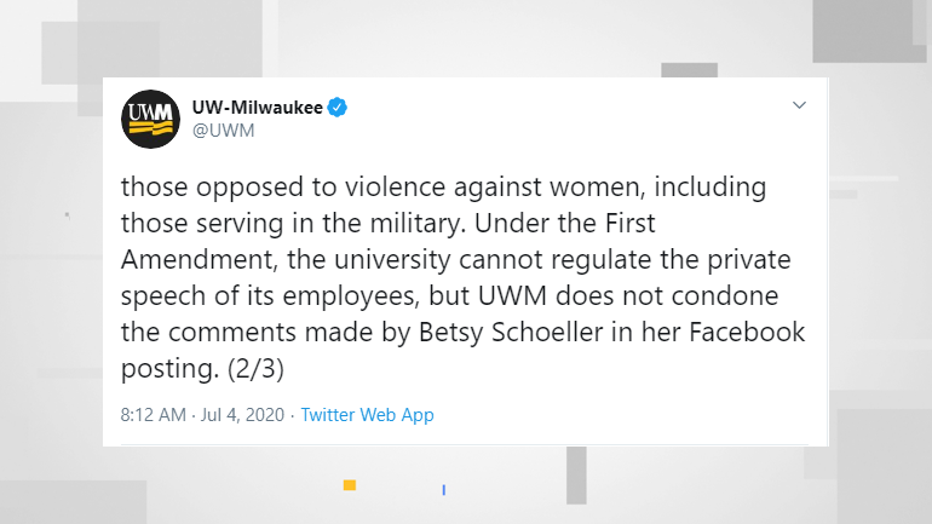Click "UWM does not condone" text

[x=628, y=296]
